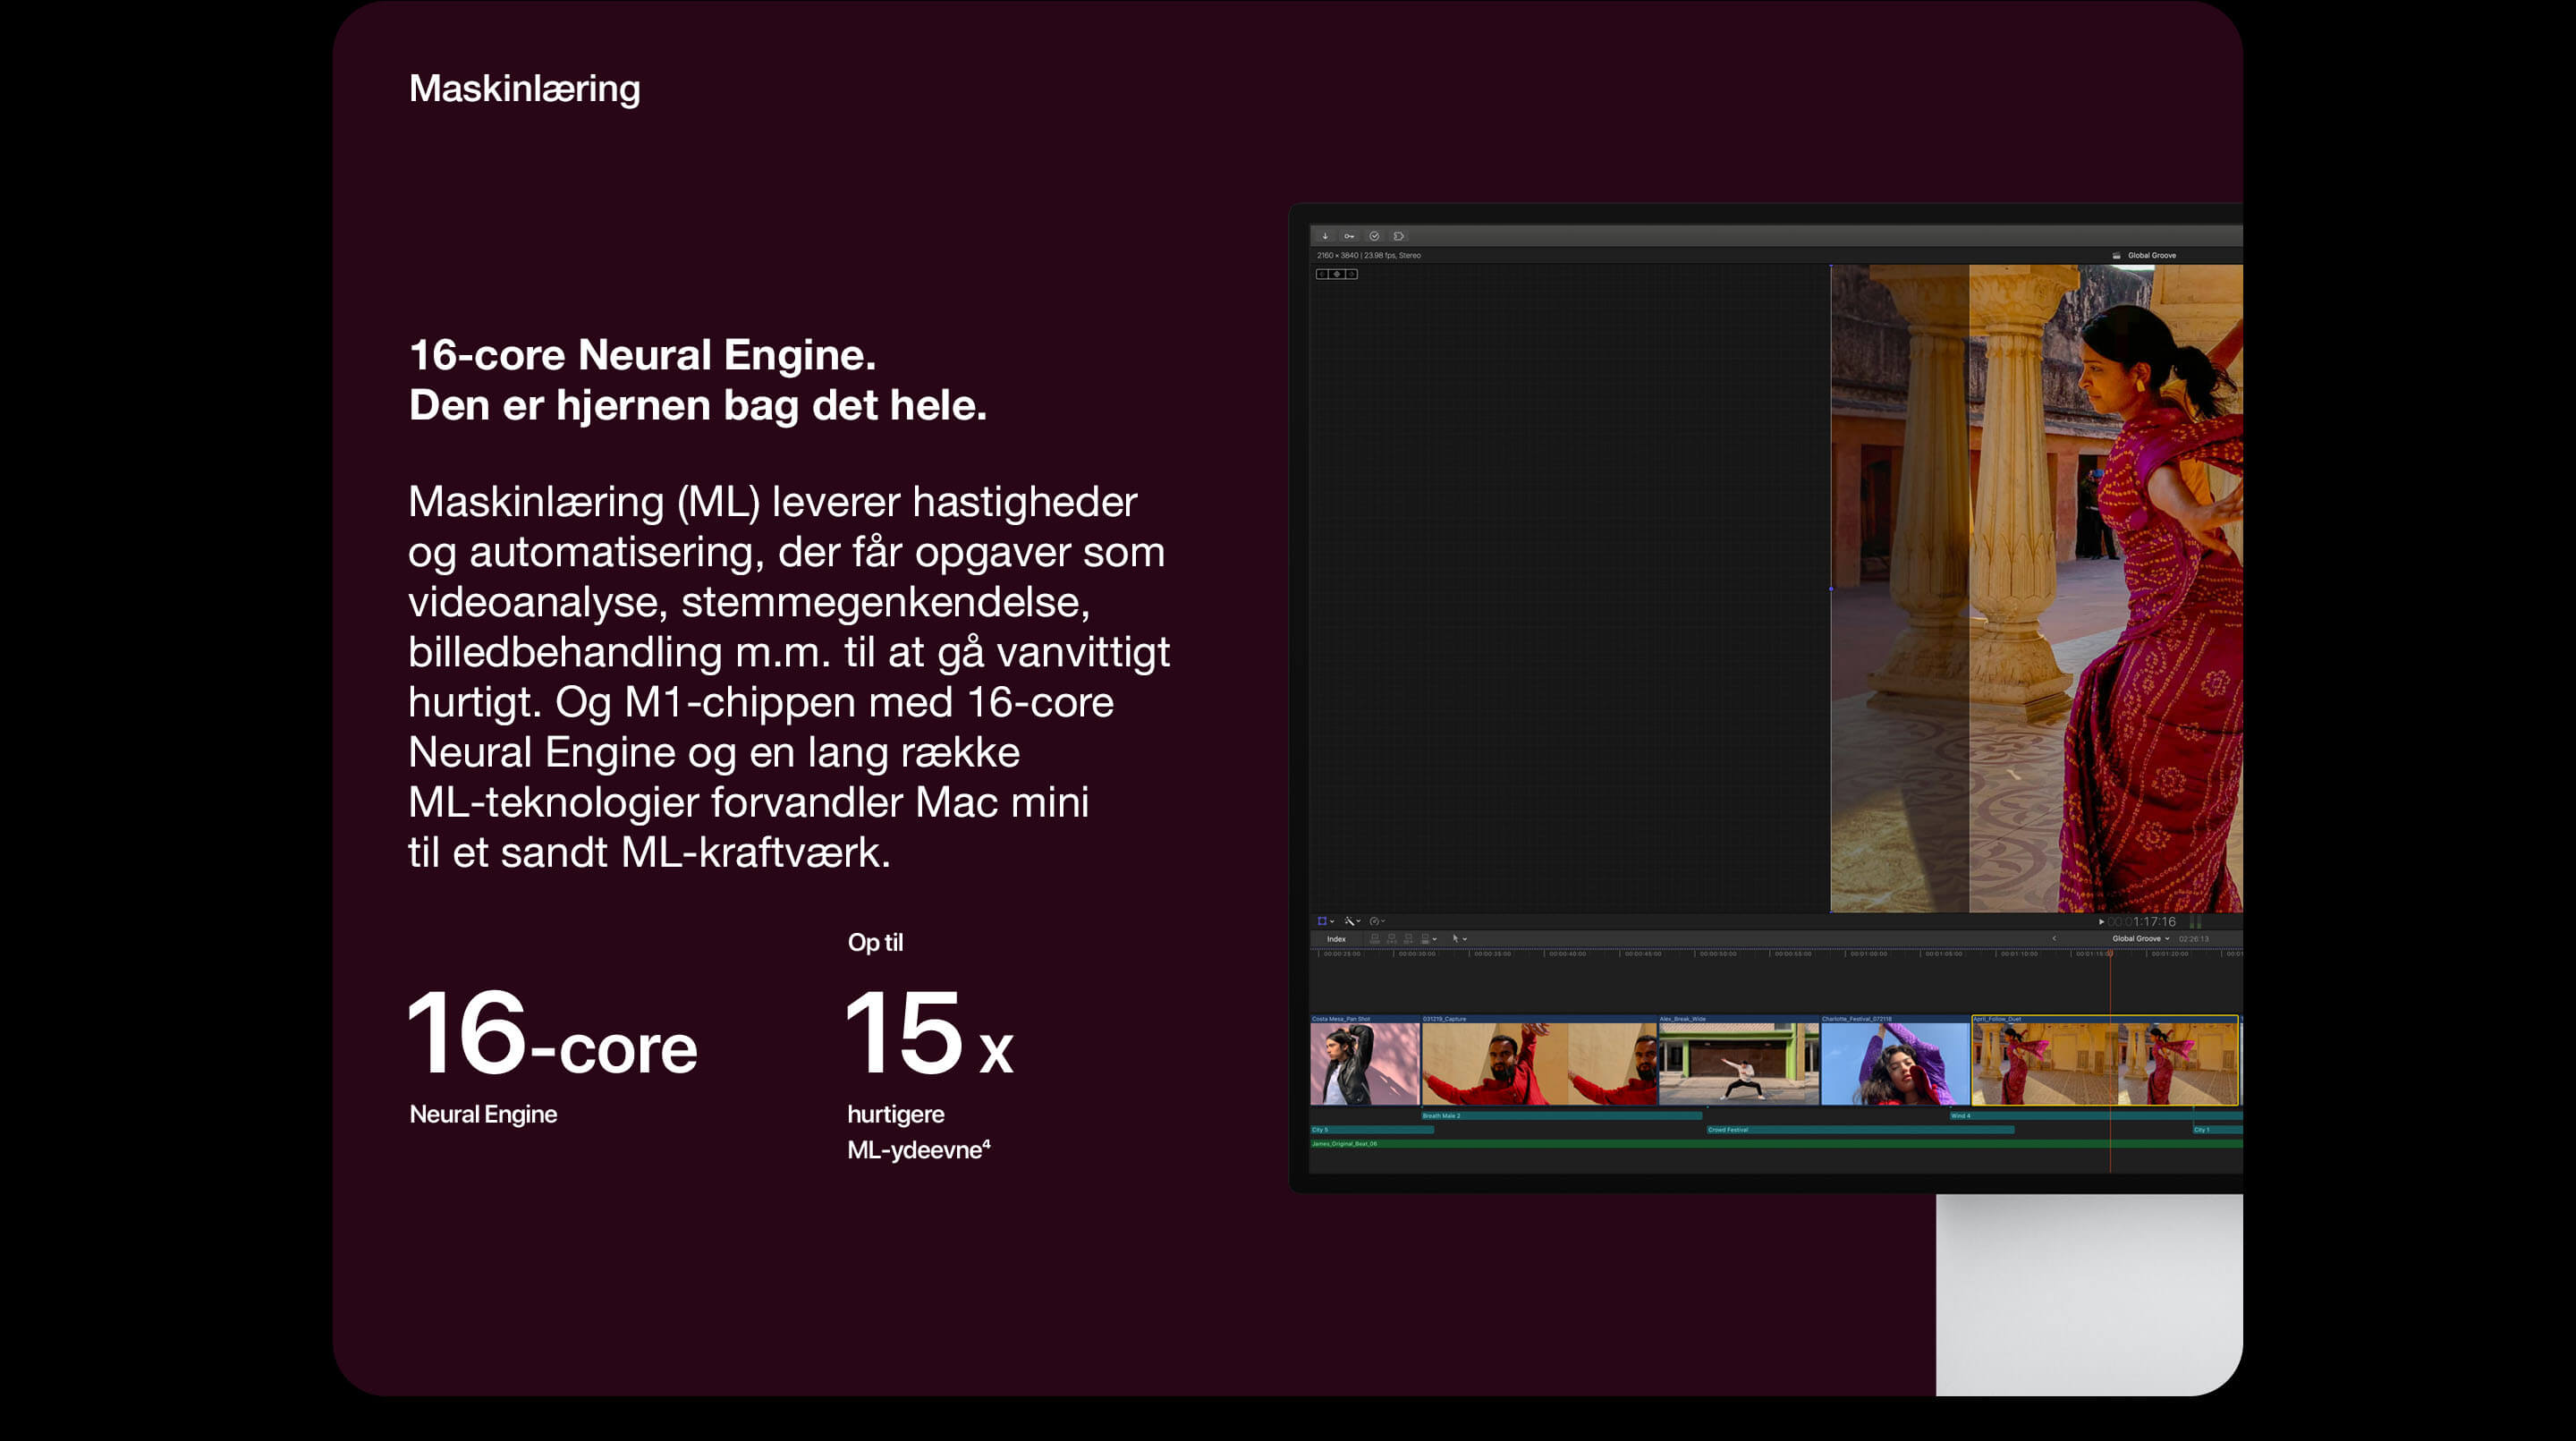Select the Charlotte_Festival_072118 clip
The image size is (2576, 1441).
pos(1895,1060)
